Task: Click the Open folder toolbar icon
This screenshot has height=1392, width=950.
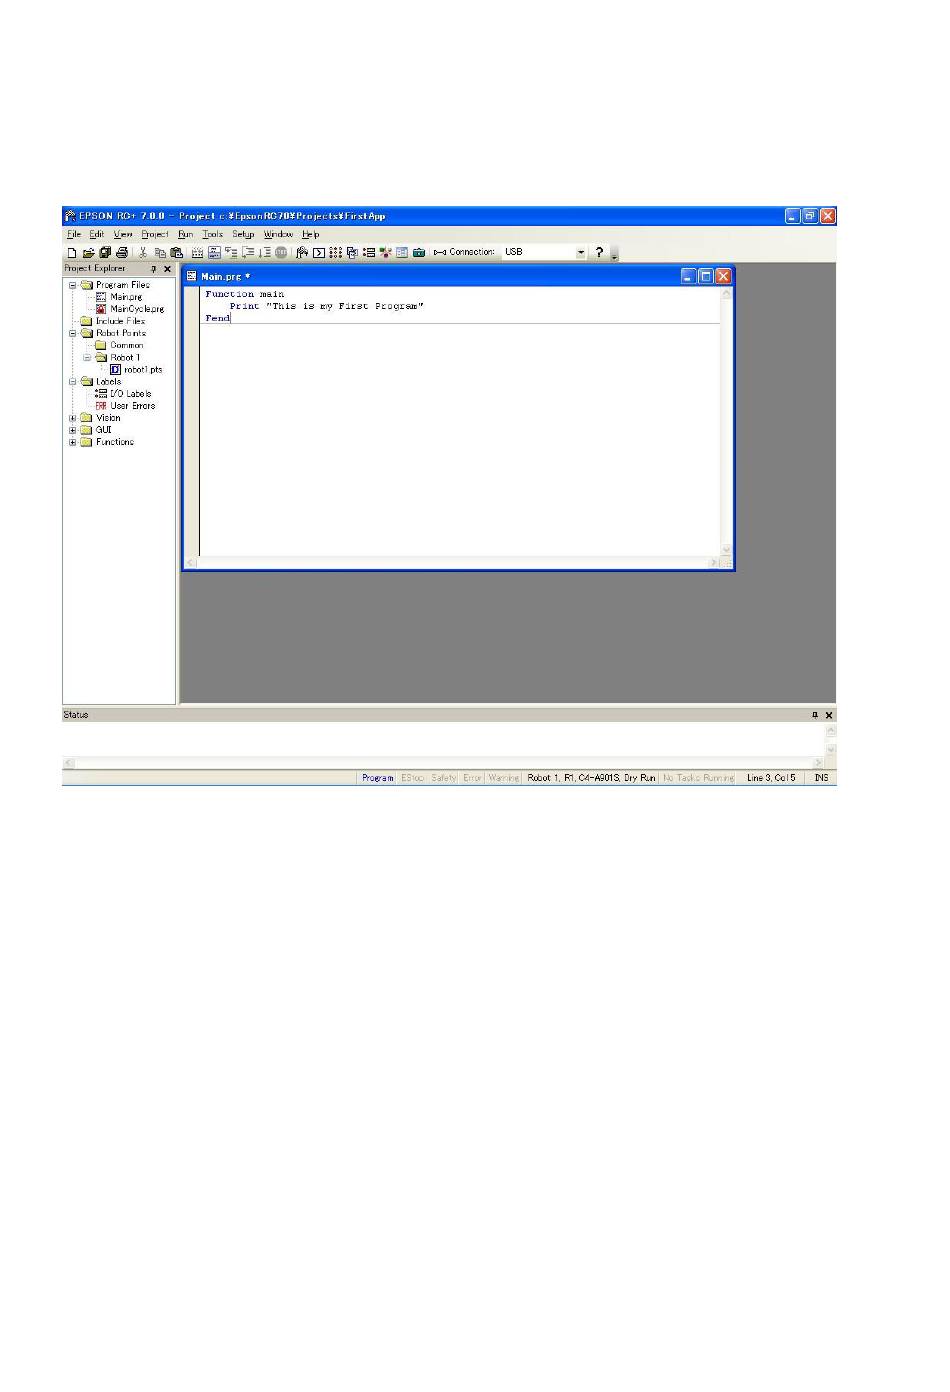Action: point(88,253)
